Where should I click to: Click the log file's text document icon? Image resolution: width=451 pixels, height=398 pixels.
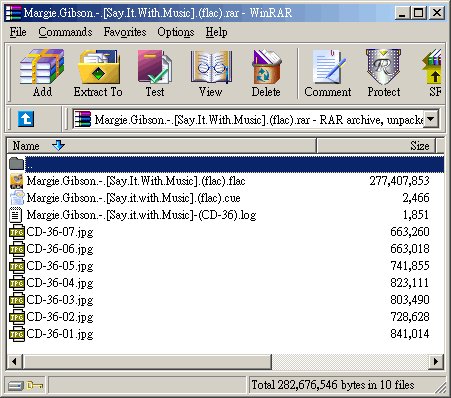click(16, 215)
